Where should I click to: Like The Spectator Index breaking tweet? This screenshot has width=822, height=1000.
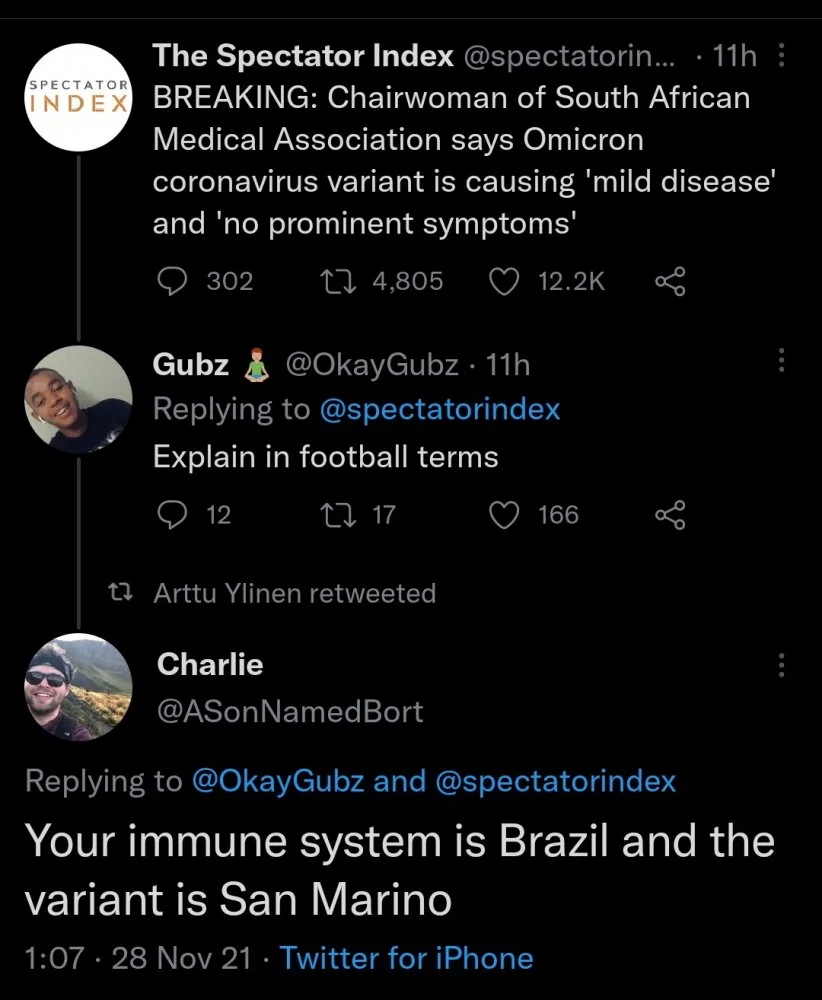click(502, 282)
